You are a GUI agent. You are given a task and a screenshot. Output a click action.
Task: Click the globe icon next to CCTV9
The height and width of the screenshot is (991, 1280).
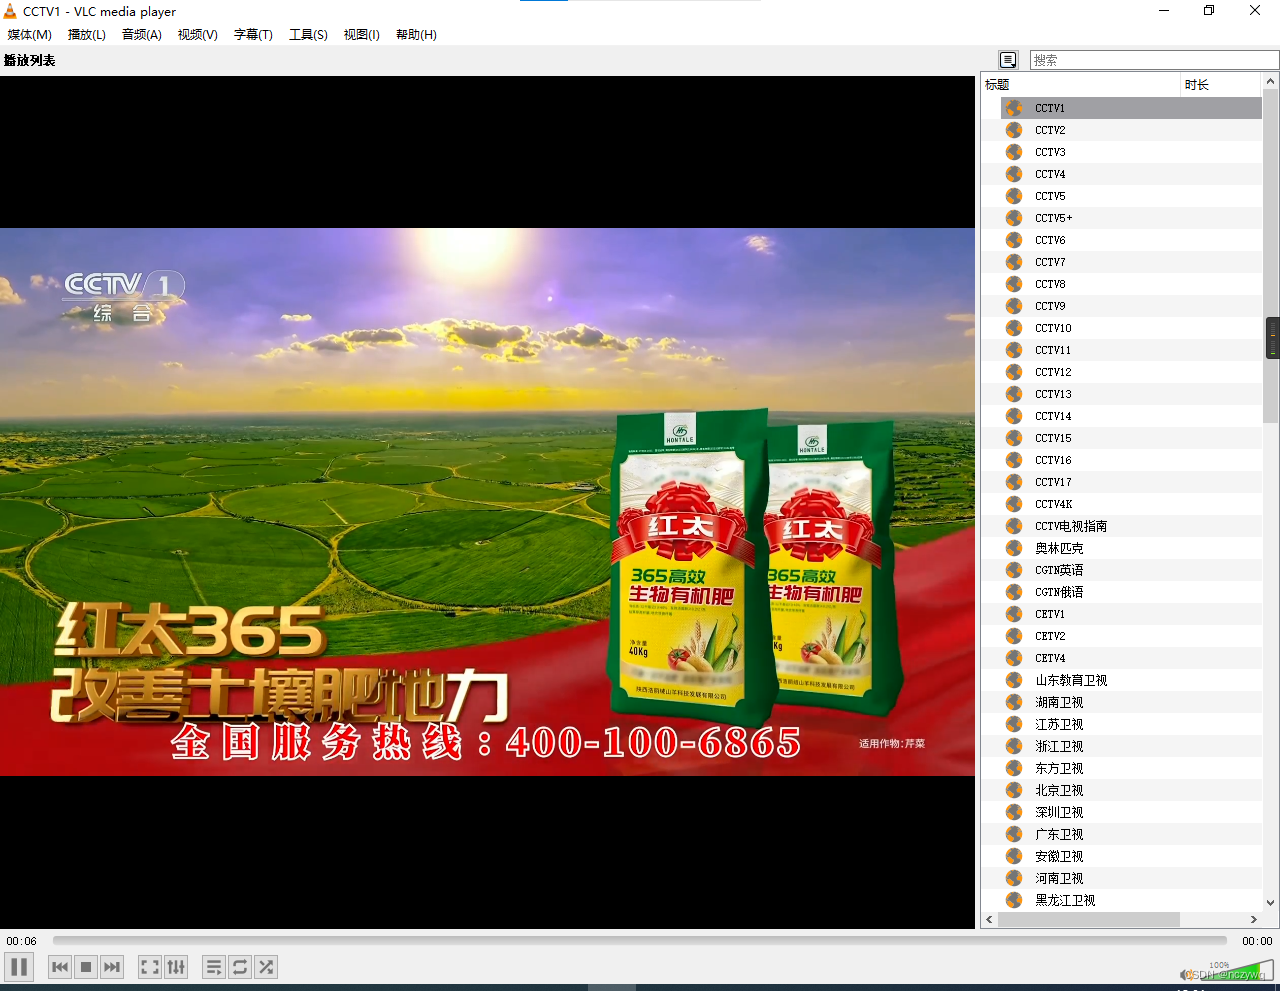1014,306
